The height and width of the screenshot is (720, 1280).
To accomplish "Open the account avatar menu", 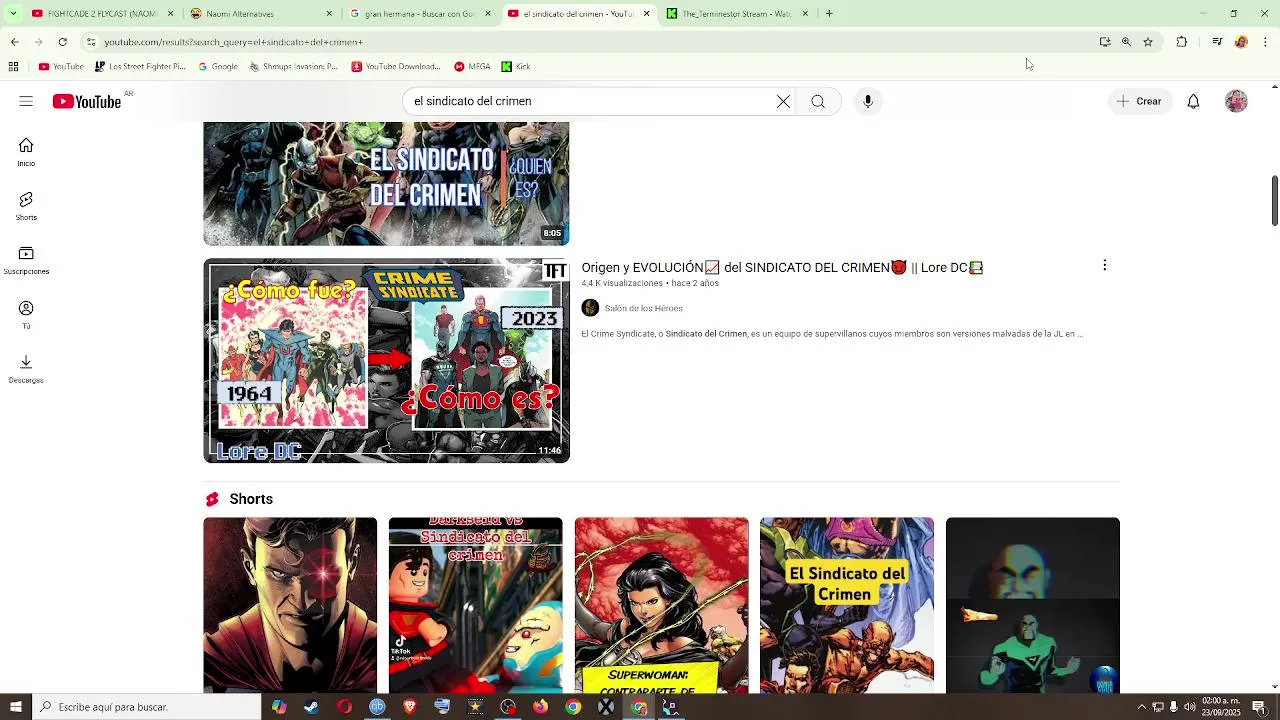I will 1237,101.
